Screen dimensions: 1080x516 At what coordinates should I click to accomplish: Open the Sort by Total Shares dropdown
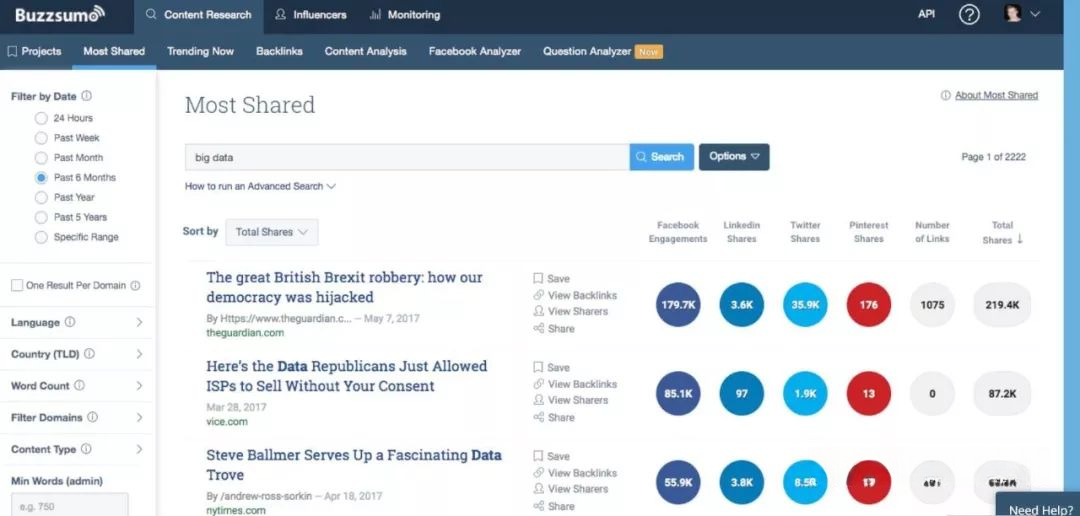pos(272,232)
